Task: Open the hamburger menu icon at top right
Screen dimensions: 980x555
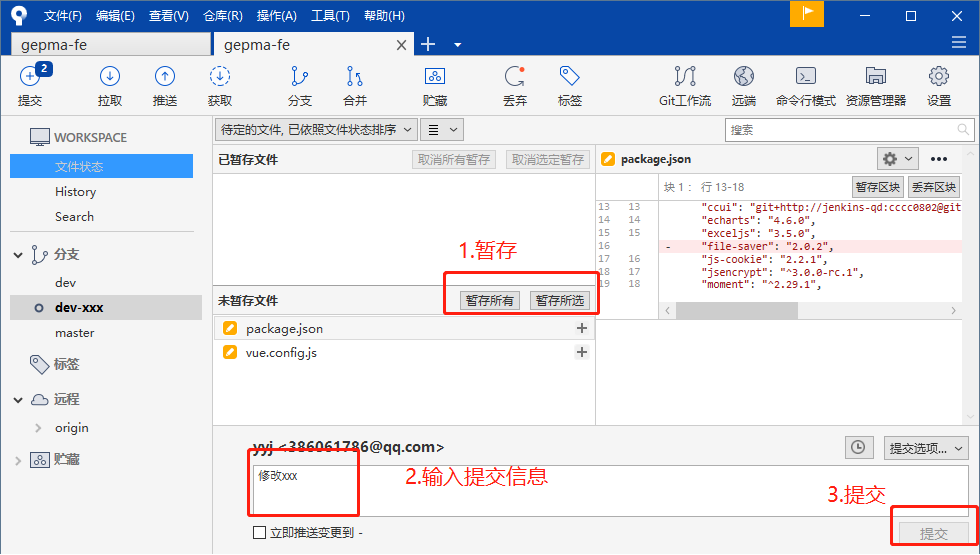Action: [x=959, y=42]
